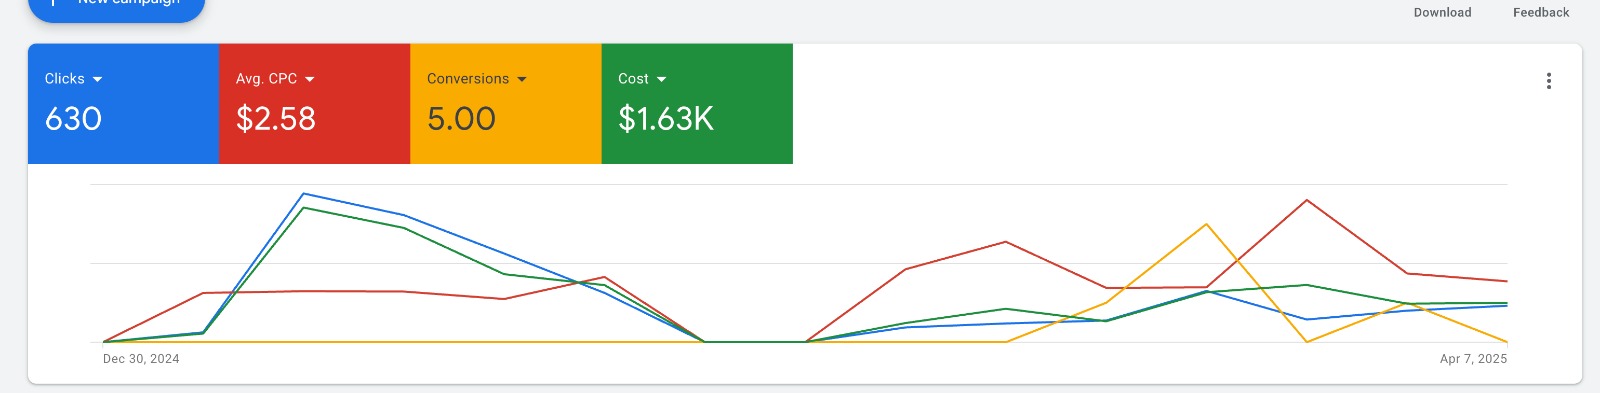Select the yellow 5.00 conversions value
The height and width of the screenshot is (393, 1600).
pos(461,119)
